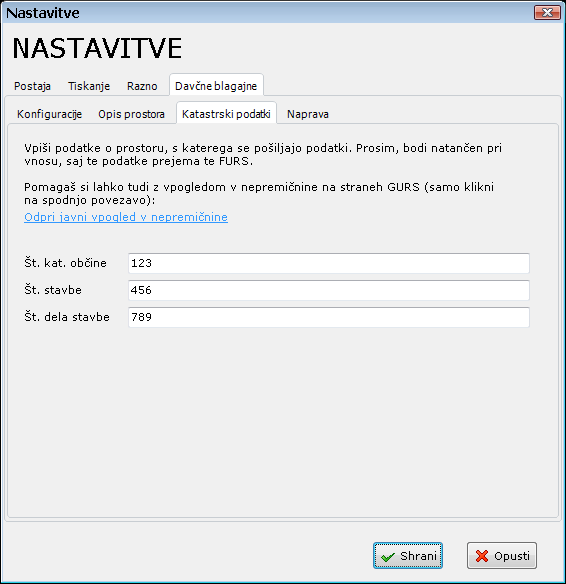Focus the Št. stavbe field containing 456
Image resolution: width=566 pixels, height=584 pixels.
coord(329,290)
